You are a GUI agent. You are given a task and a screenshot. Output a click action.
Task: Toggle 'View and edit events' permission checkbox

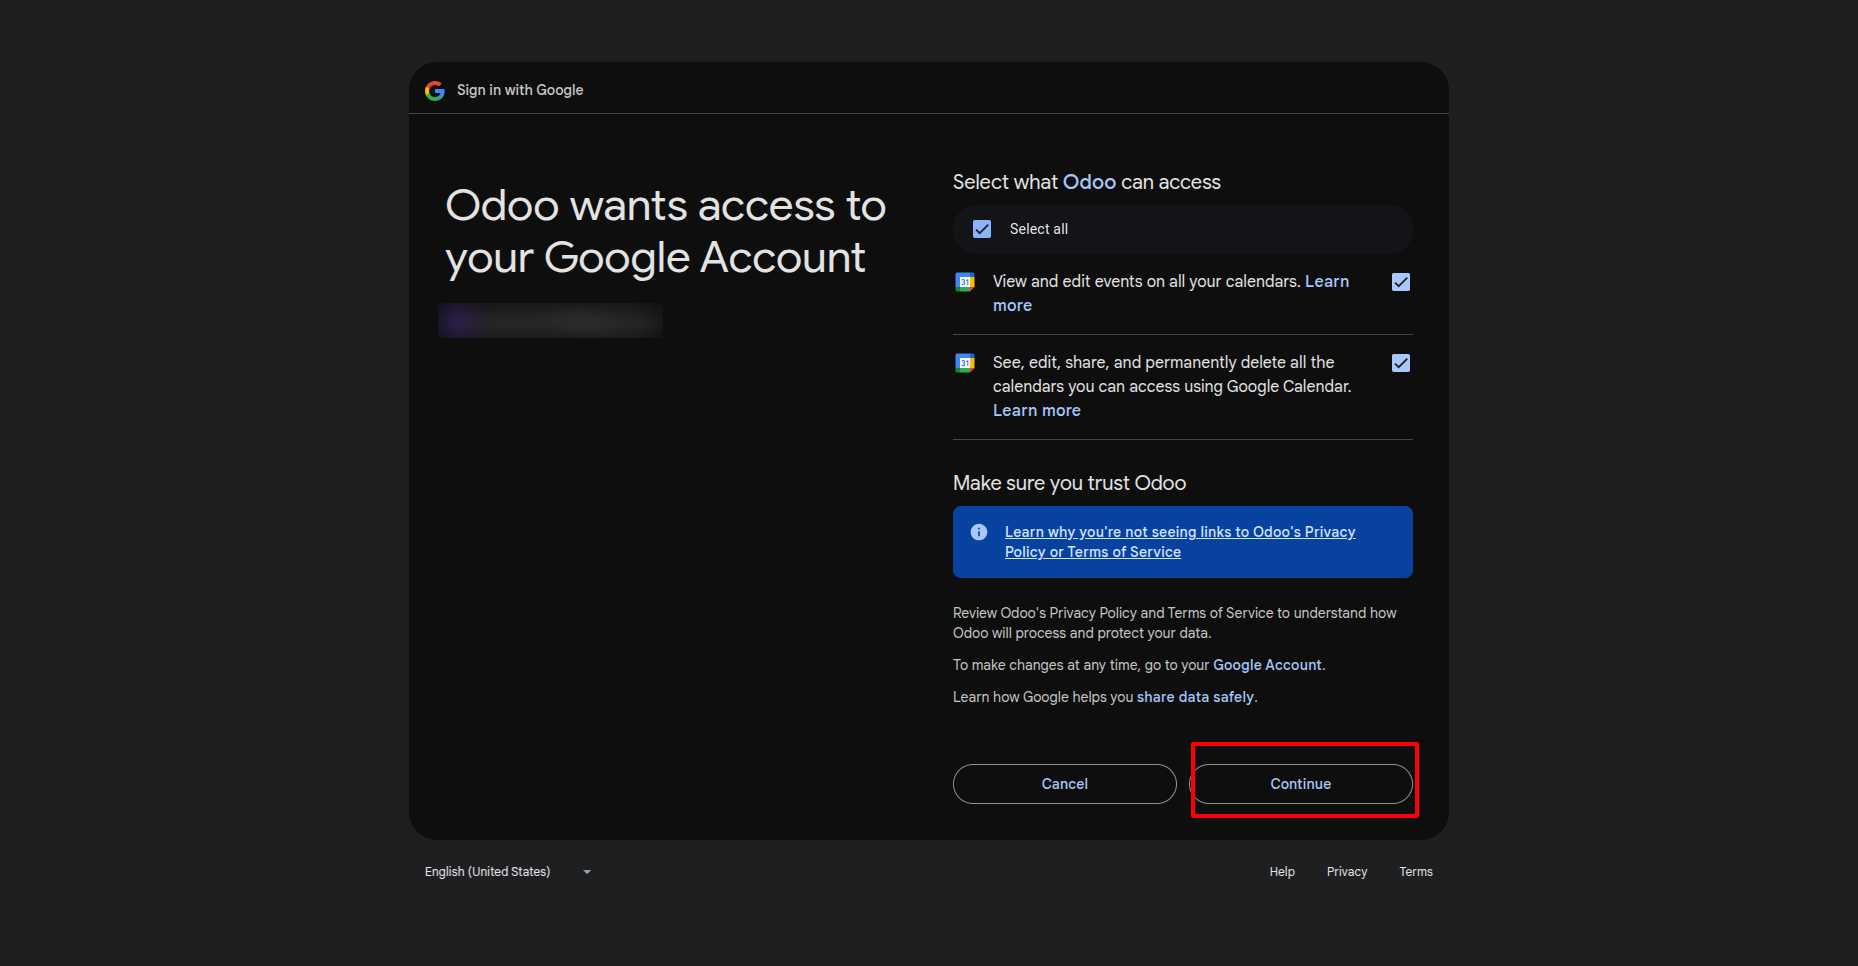[1401, 282]
